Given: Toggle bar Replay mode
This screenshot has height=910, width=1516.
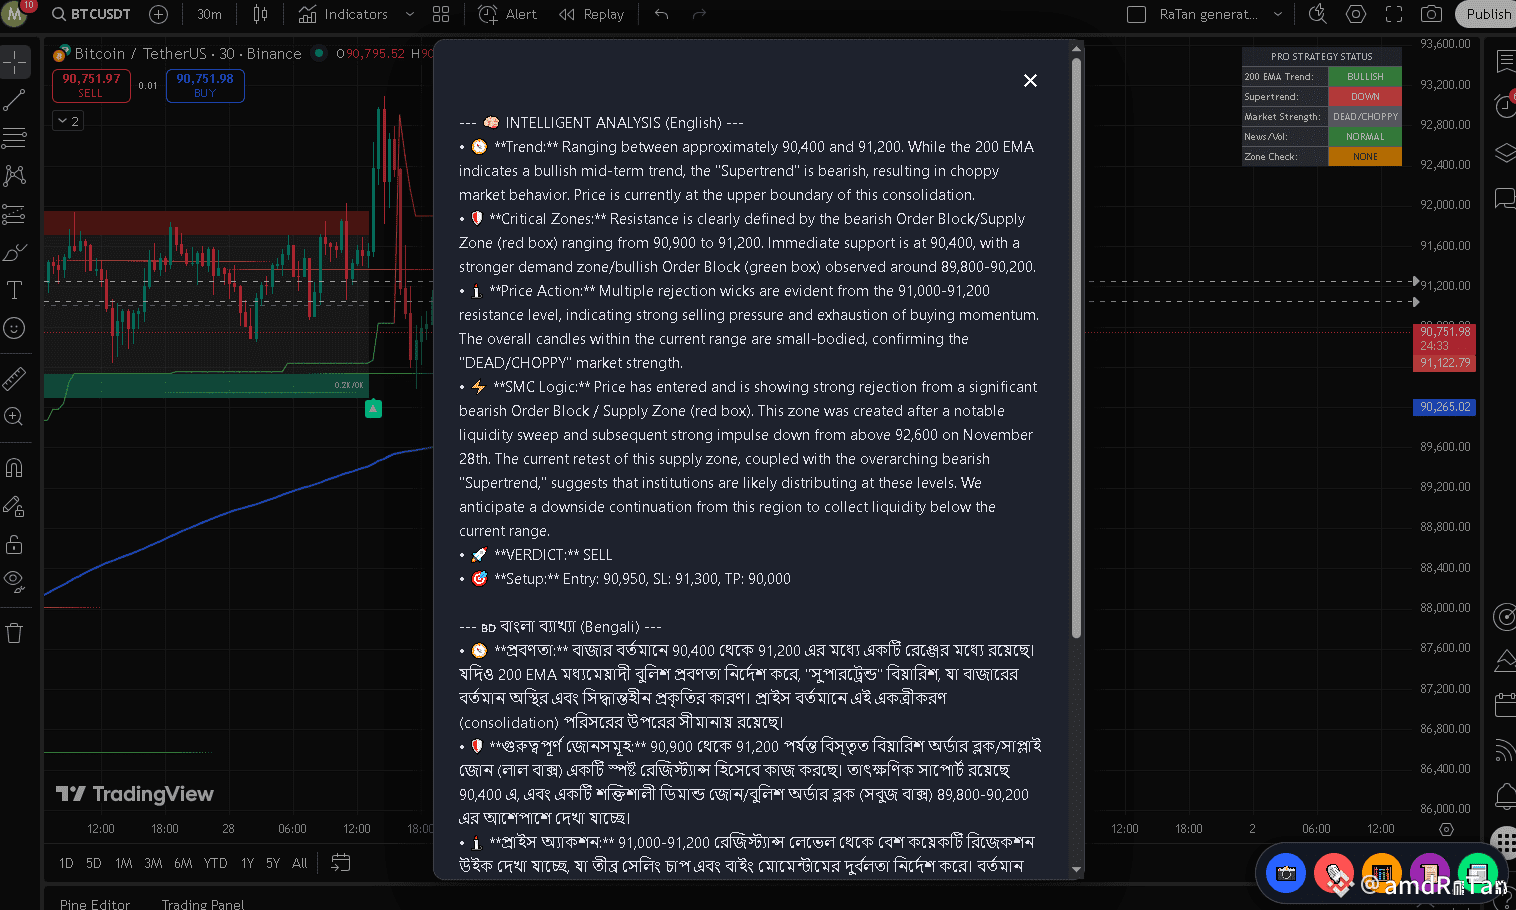Looking at the screenshot, I should point(591,14).
